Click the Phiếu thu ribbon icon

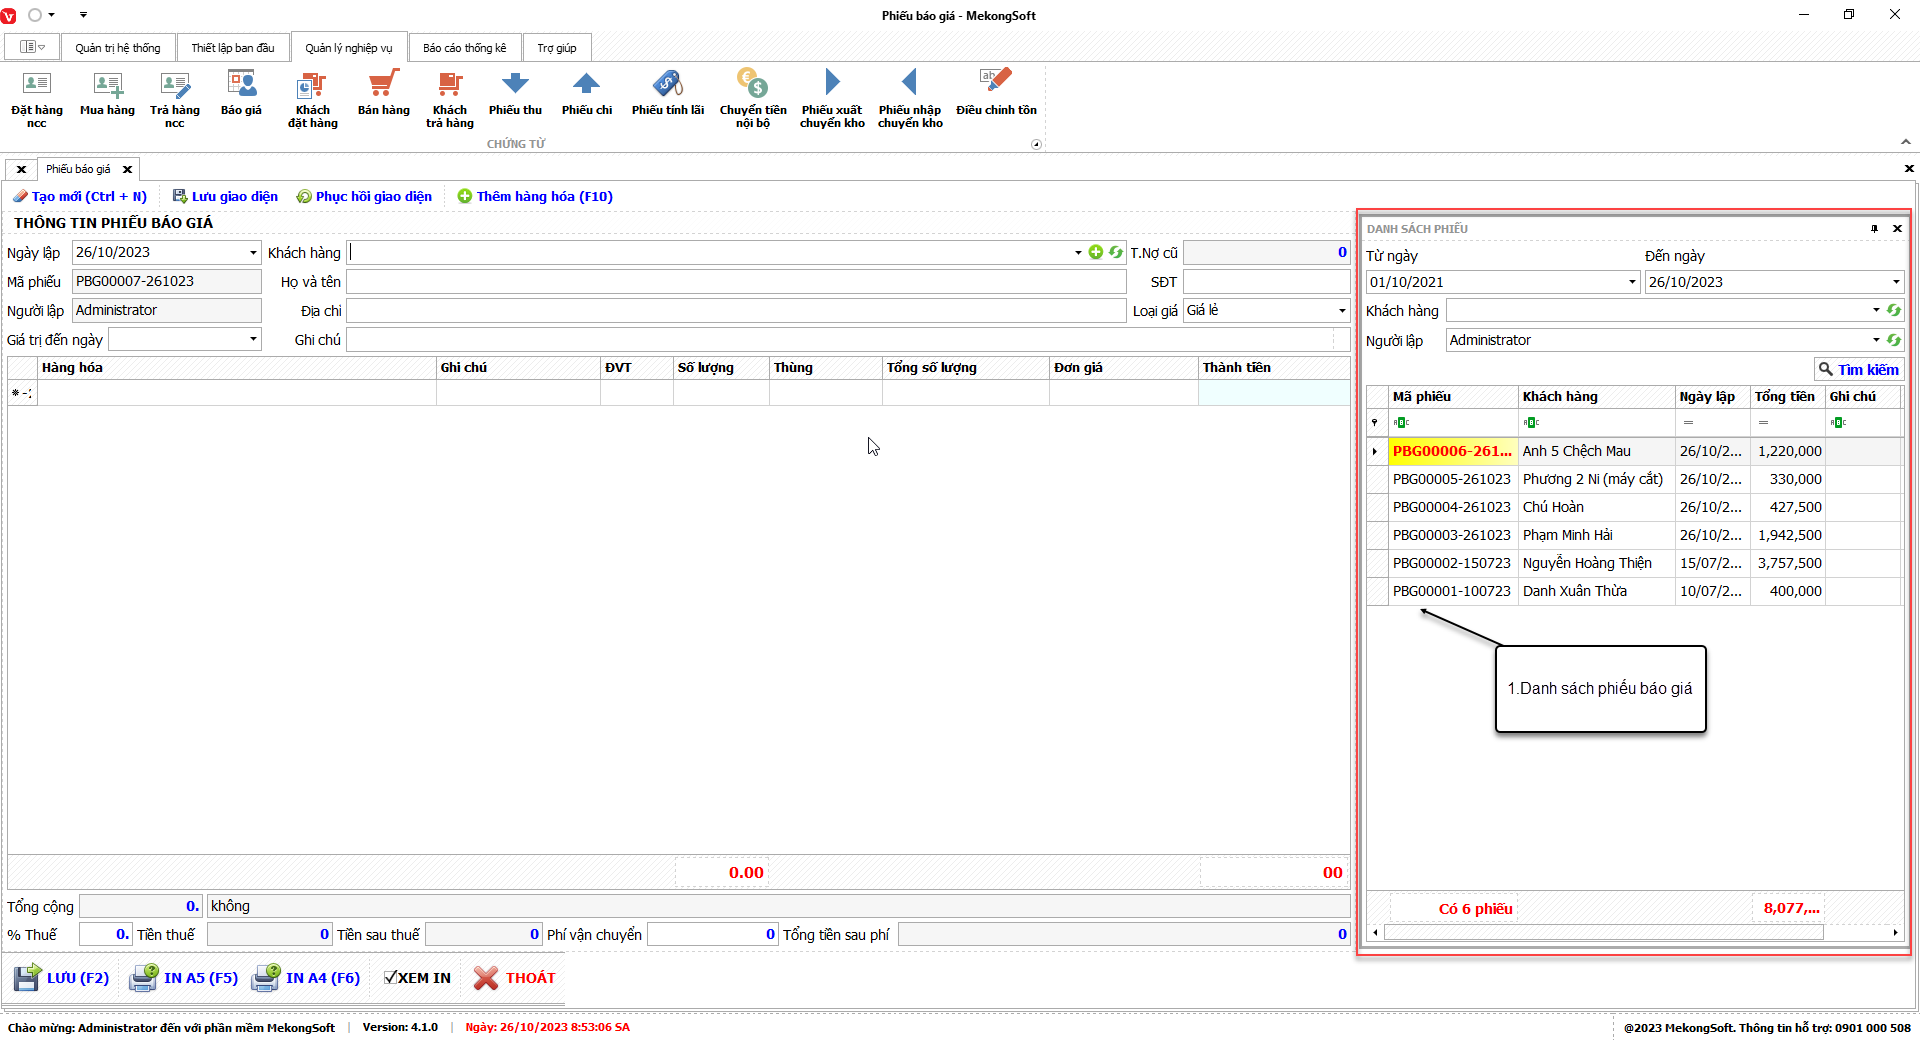click(515, 85)
